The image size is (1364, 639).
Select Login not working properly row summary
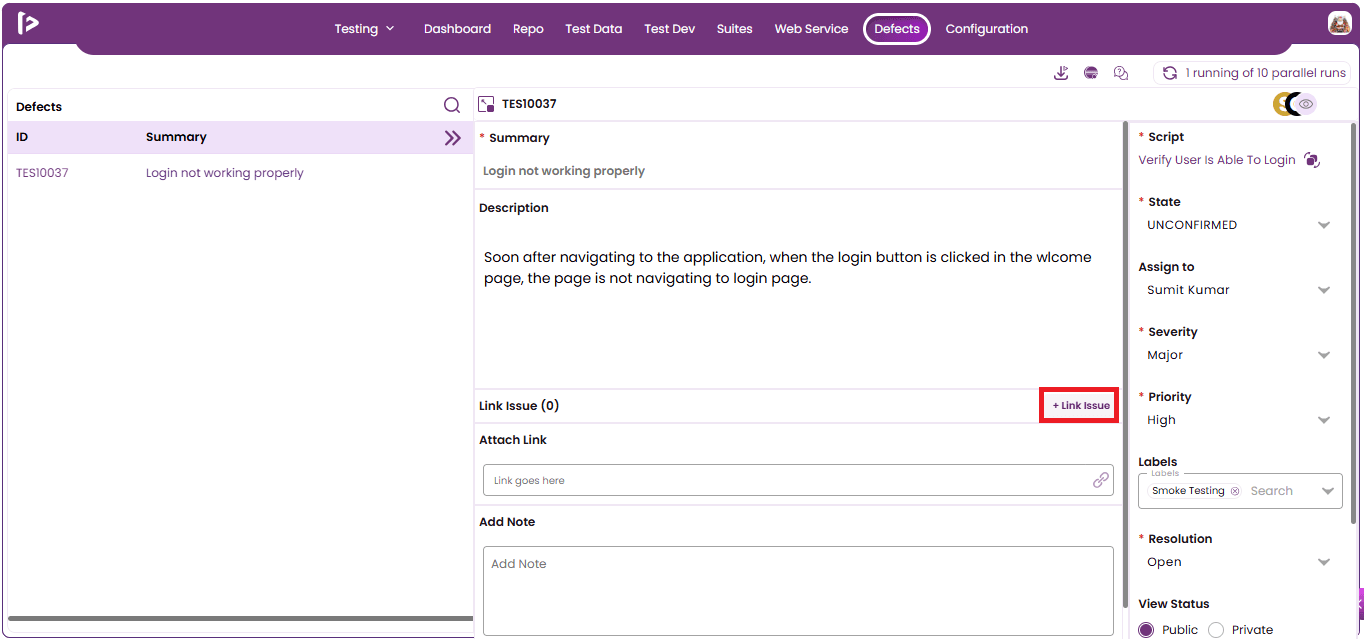click(x=225, y=173)
